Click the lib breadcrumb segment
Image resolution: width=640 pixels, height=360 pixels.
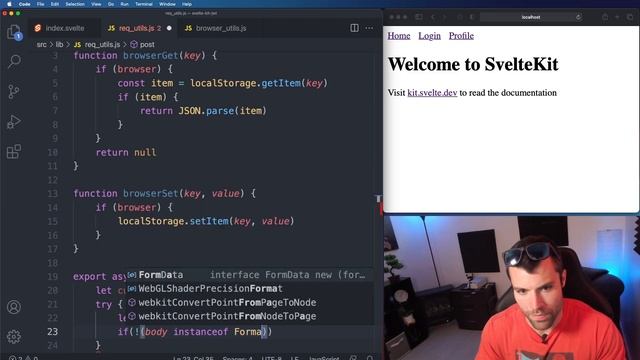[60, 44]
